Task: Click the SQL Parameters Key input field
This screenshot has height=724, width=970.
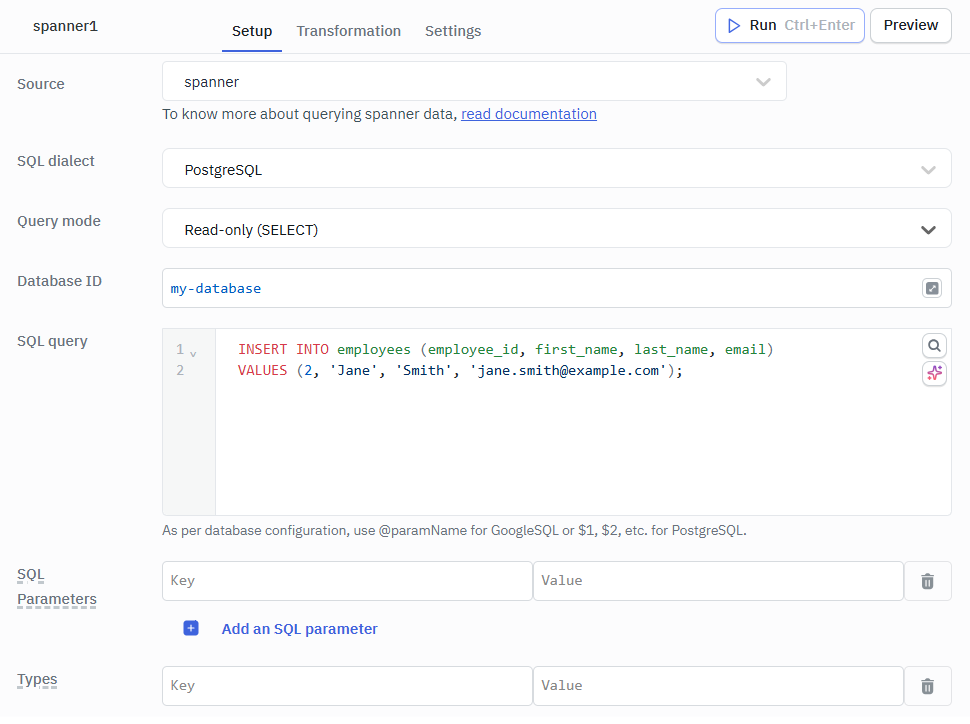Action: pyautogui.click(x=347, y=581)
